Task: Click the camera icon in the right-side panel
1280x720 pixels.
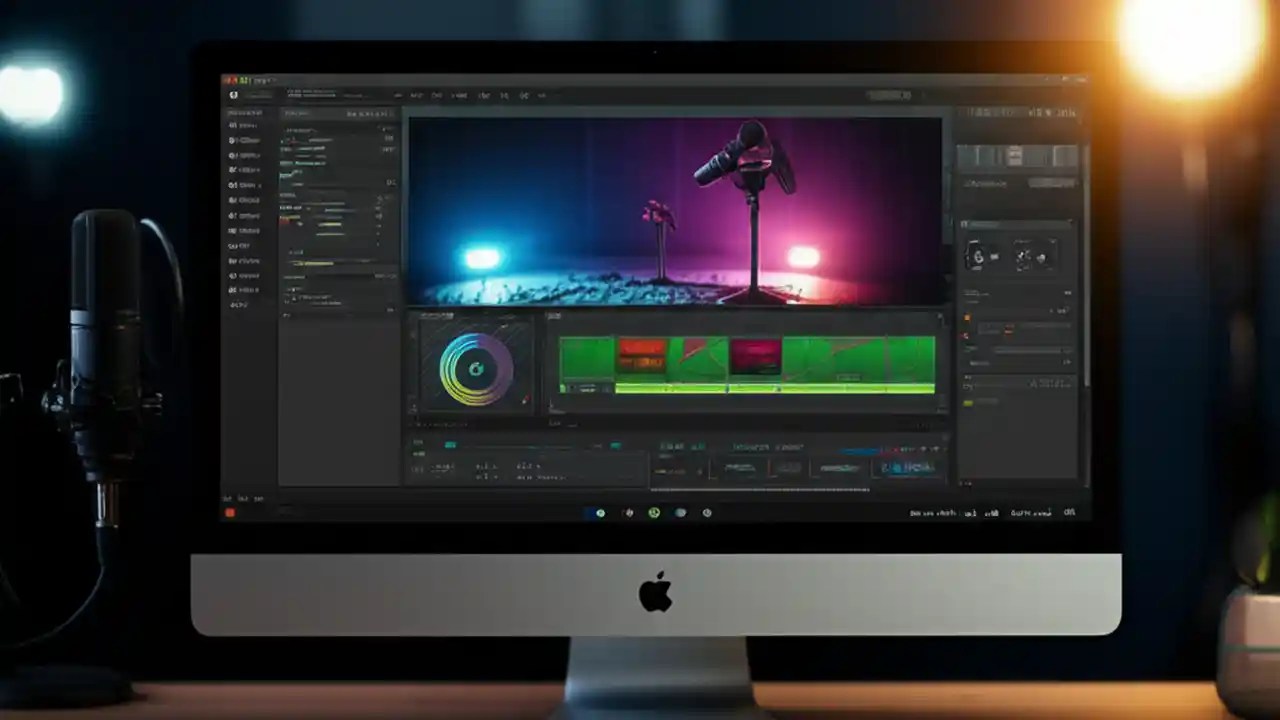Action: click(x=977, y=258)
